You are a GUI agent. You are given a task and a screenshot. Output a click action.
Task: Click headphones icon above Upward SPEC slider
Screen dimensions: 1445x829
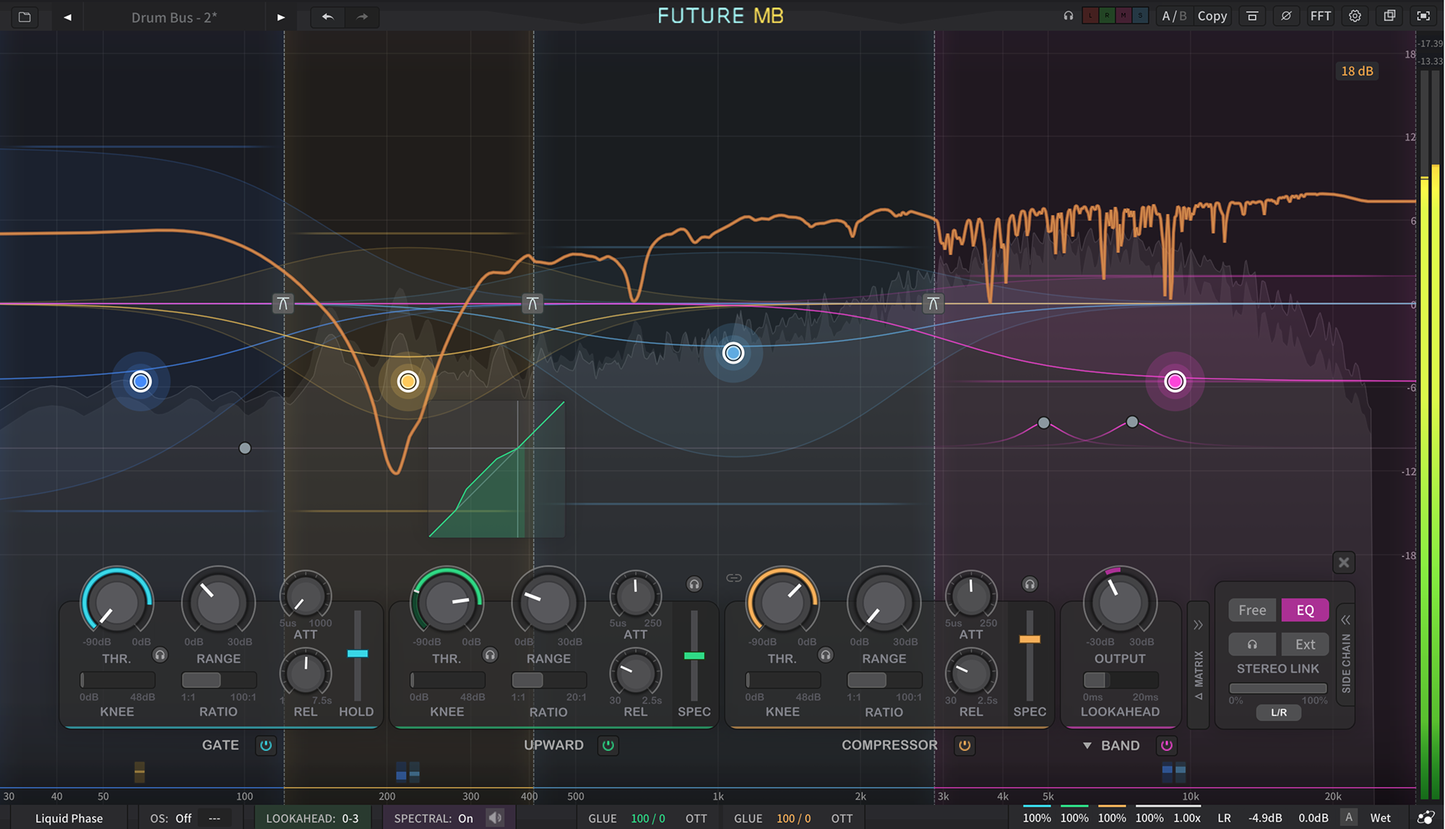[694, 584]
